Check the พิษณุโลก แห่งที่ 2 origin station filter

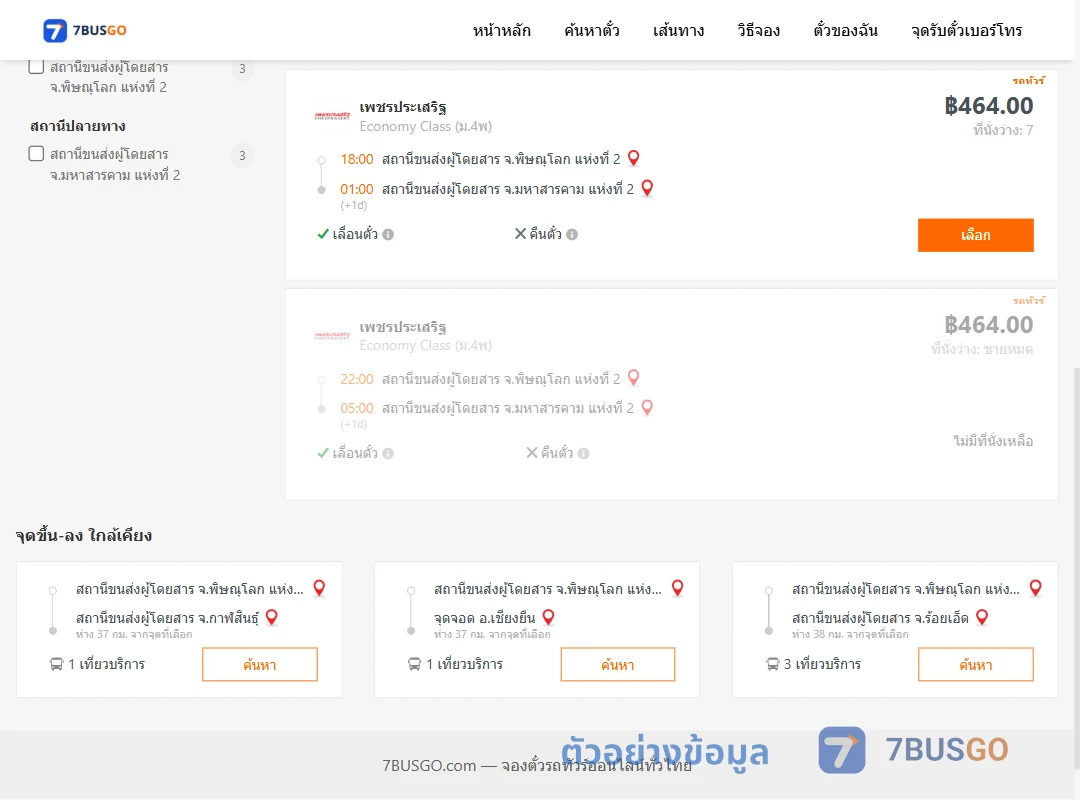click(37, 67)
